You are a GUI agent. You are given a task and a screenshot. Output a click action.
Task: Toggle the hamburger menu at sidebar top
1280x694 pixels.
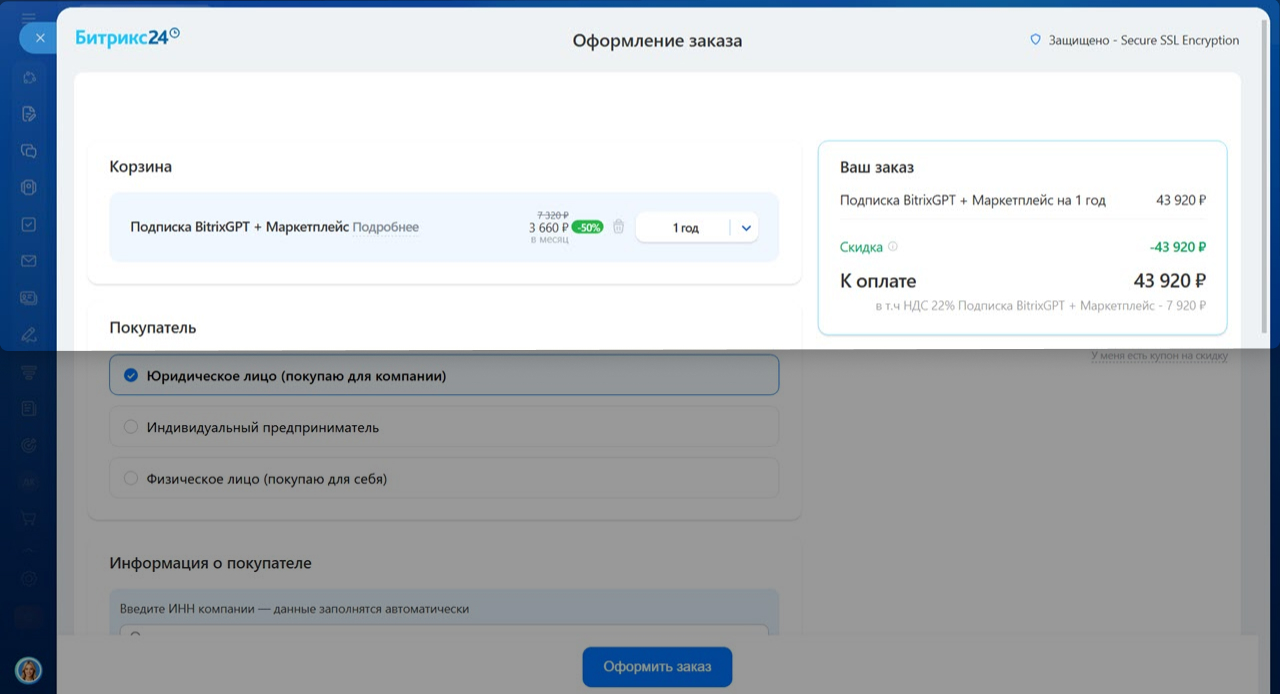tap(28, 17)
